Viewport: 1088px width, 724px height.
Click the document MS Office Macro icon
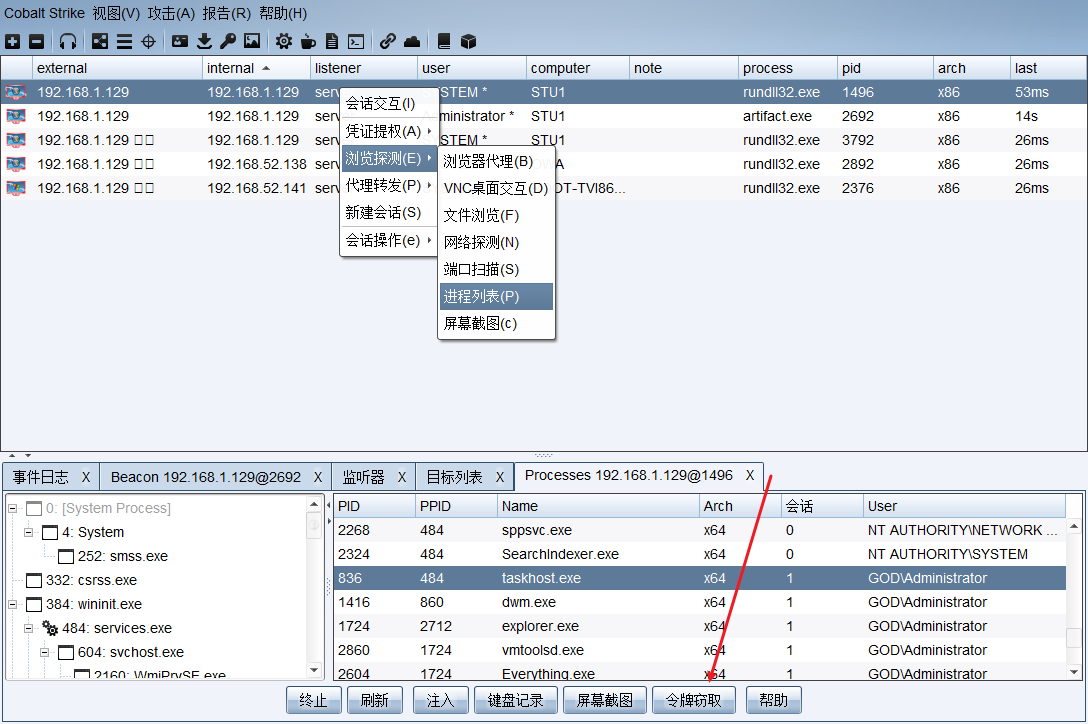point(332,42)
